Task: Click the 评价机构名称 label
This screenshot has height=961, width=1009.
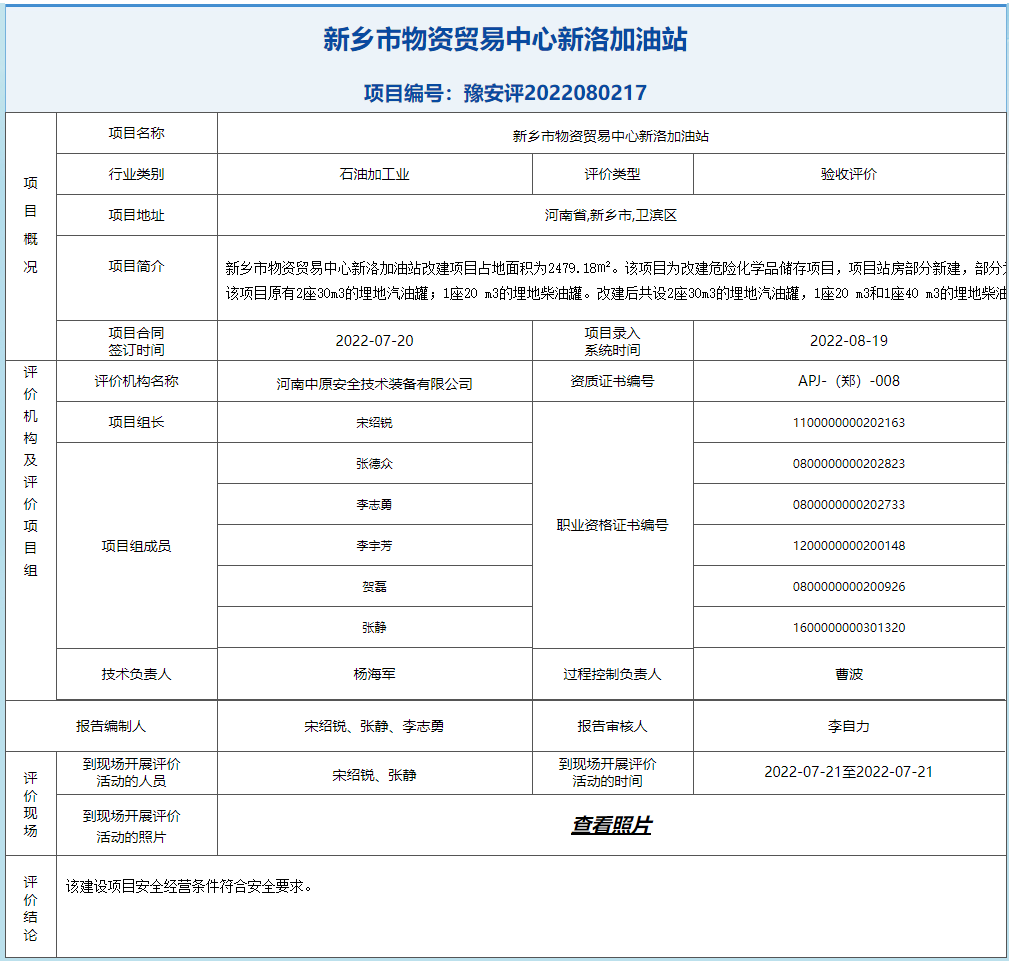Action: point(136,381)
